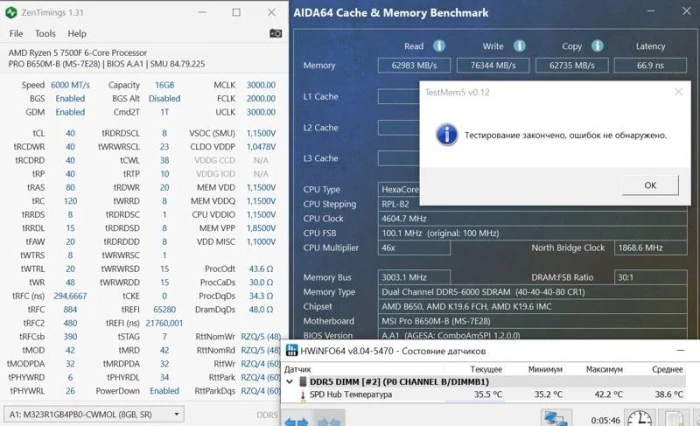Click the tREFI 65280 value

tap(164, 309)
